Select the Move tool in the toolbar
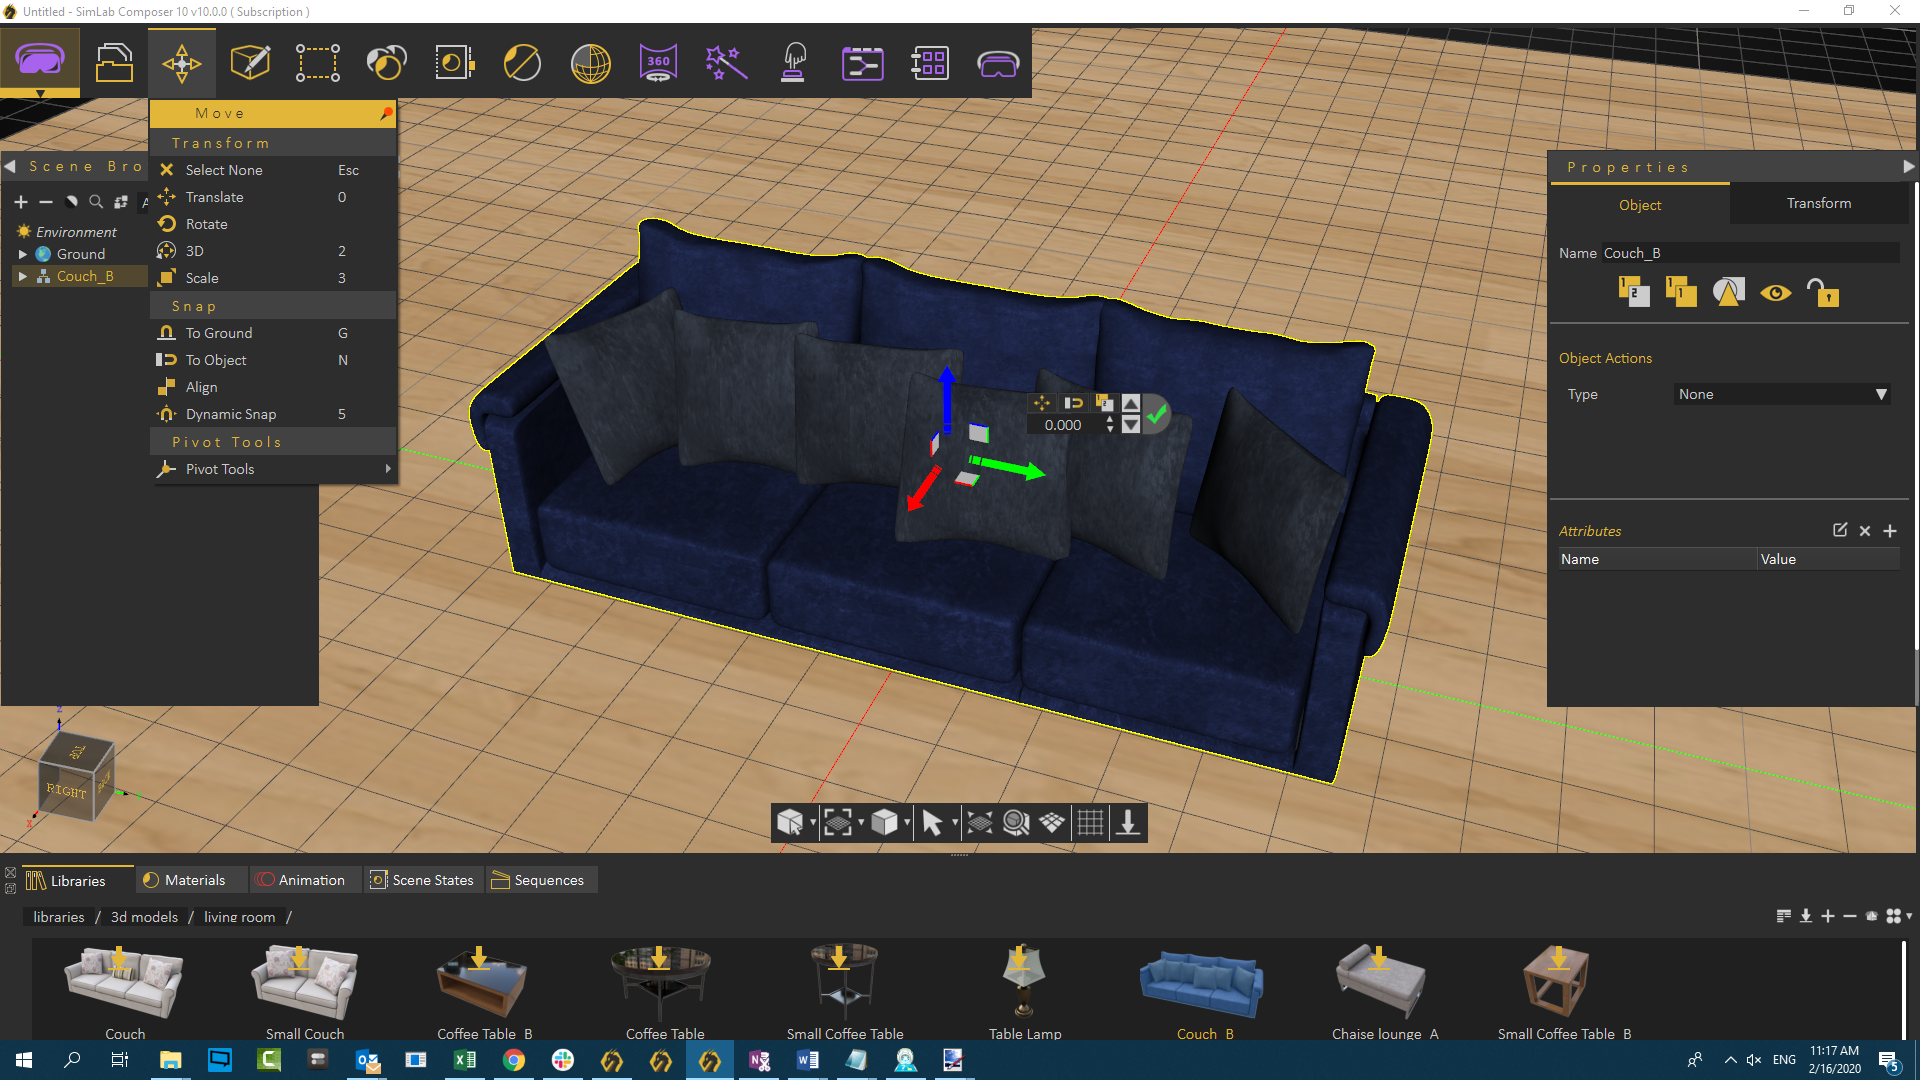1920x1080 pixels. [x=182, y=62]
